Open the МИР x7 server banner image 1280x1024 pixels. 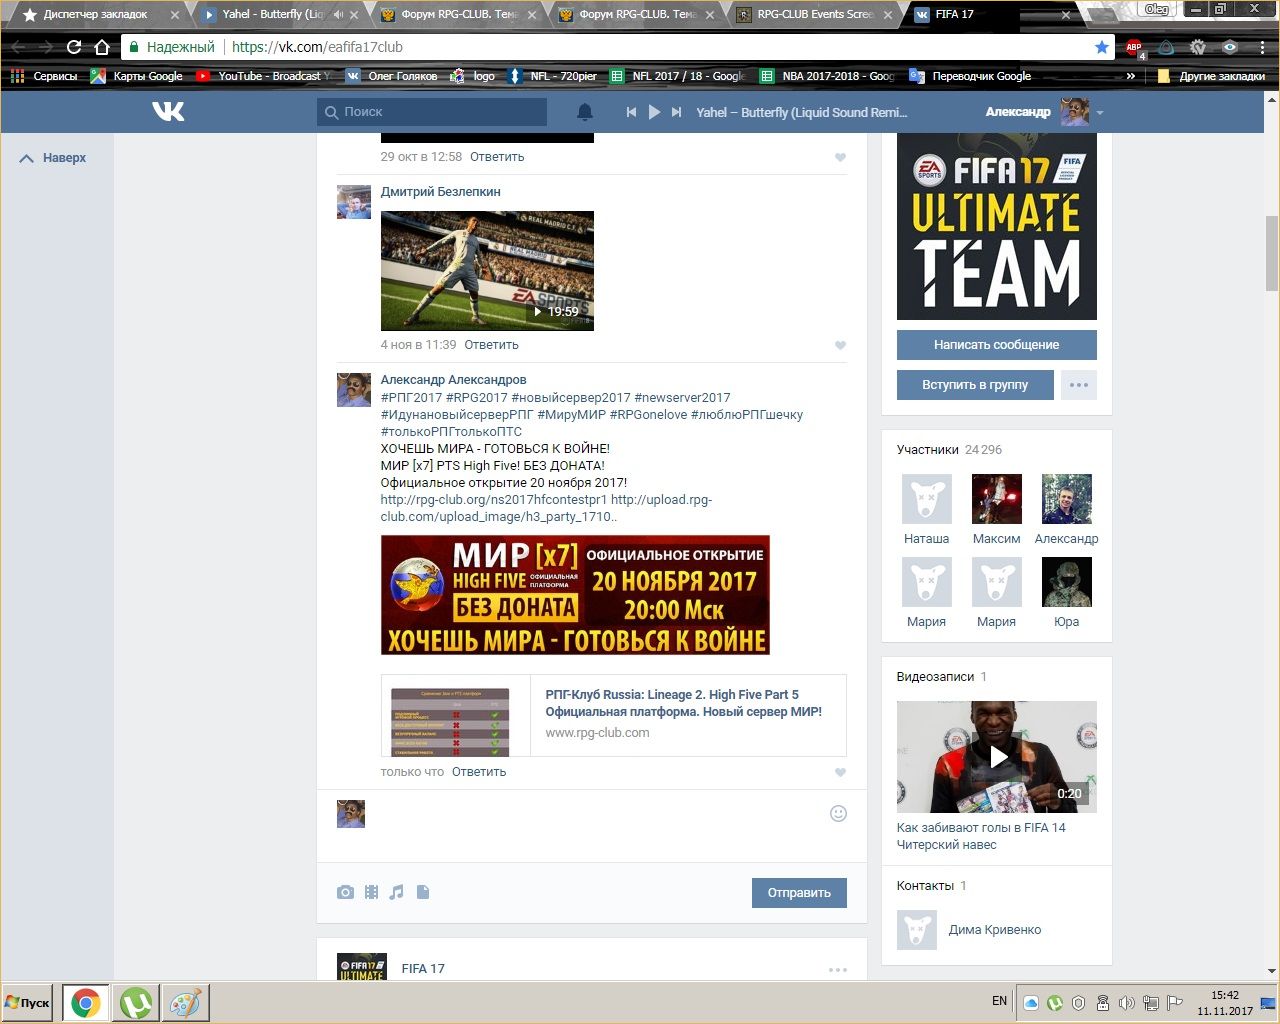(575, 595)
